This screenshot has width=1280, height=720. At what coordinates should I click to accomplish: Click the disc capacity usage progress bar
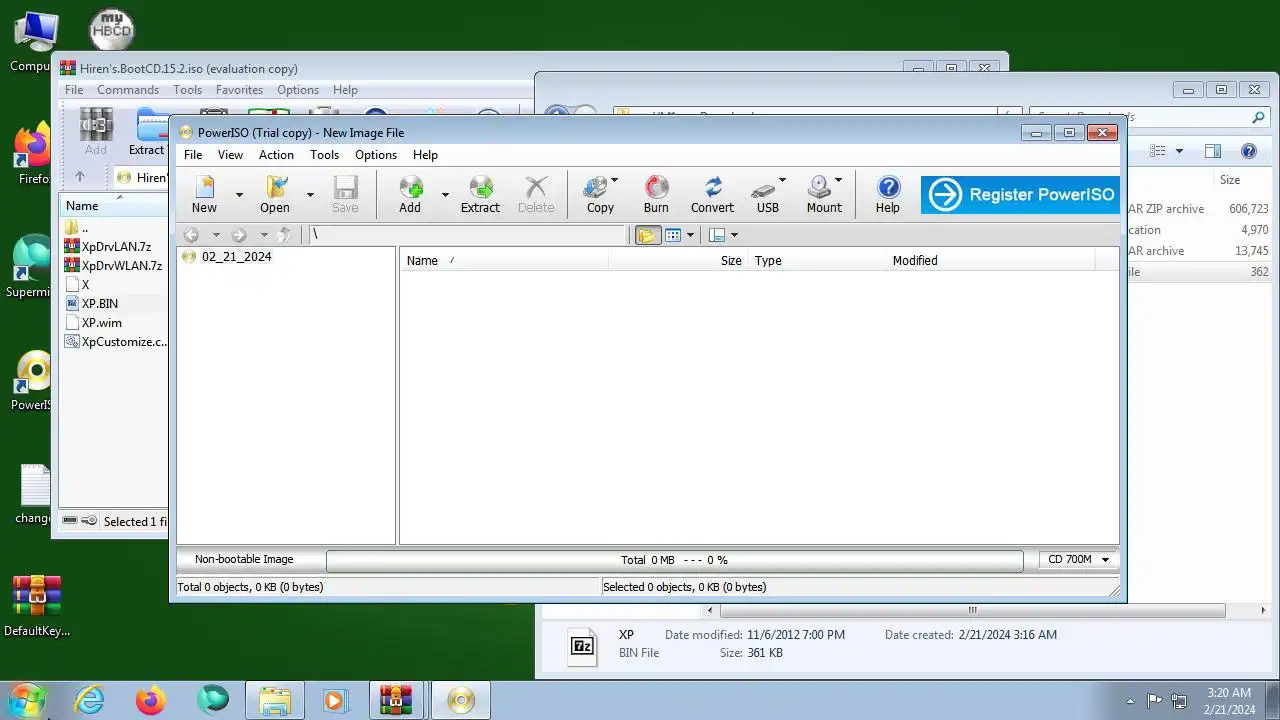click(675, 560)
